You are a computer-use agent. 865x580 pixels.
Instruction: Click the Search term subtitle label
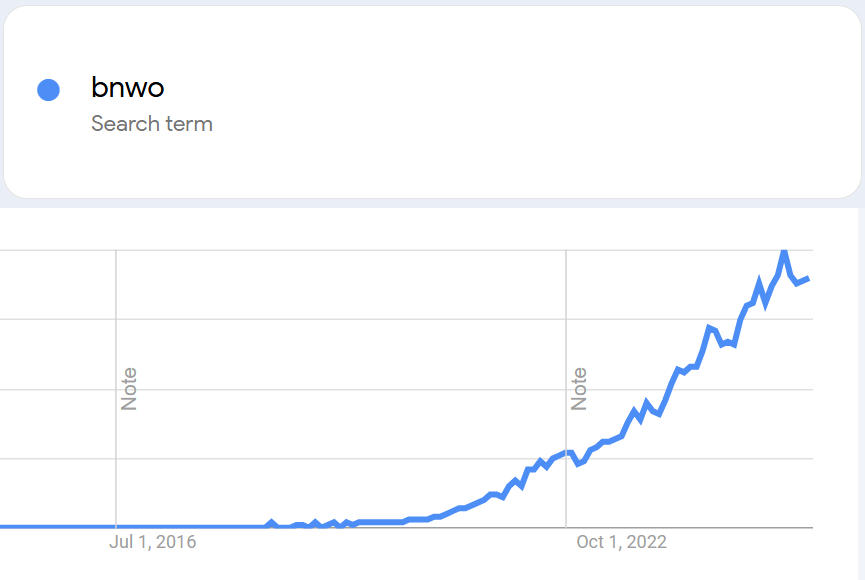(152, 124)
